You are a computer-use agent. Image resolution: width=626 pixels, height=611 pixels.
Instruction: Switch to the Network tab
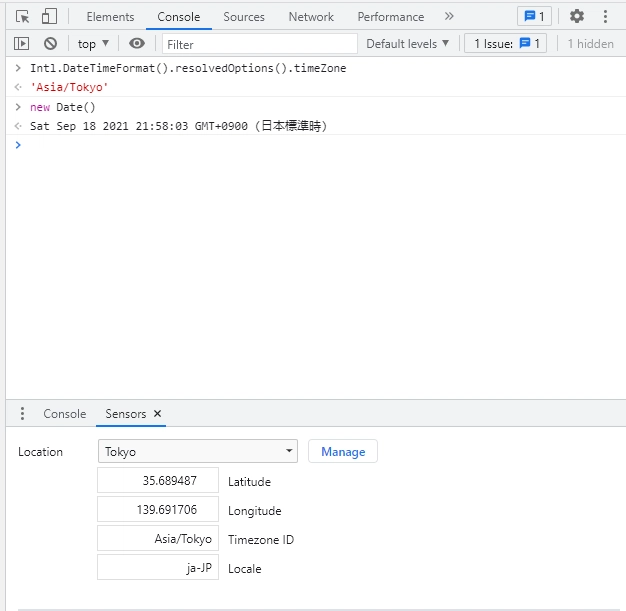tap(311, 17)
